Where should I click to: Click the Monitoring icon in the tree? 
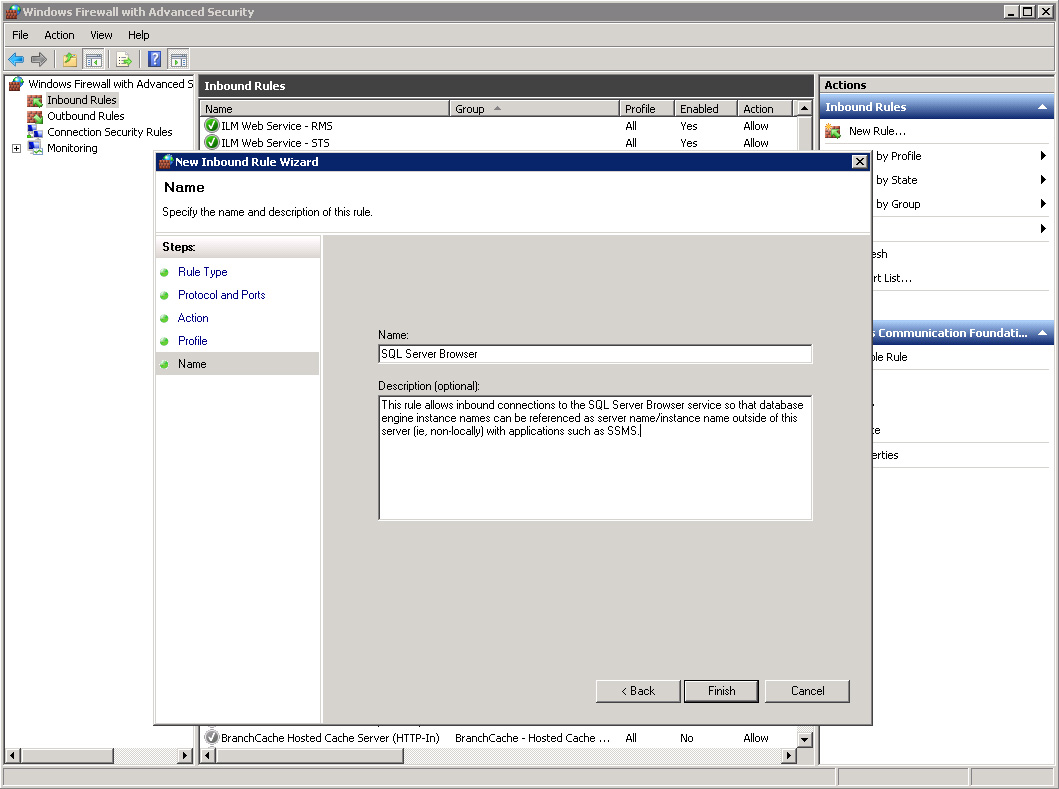click(x=35, y=148)
